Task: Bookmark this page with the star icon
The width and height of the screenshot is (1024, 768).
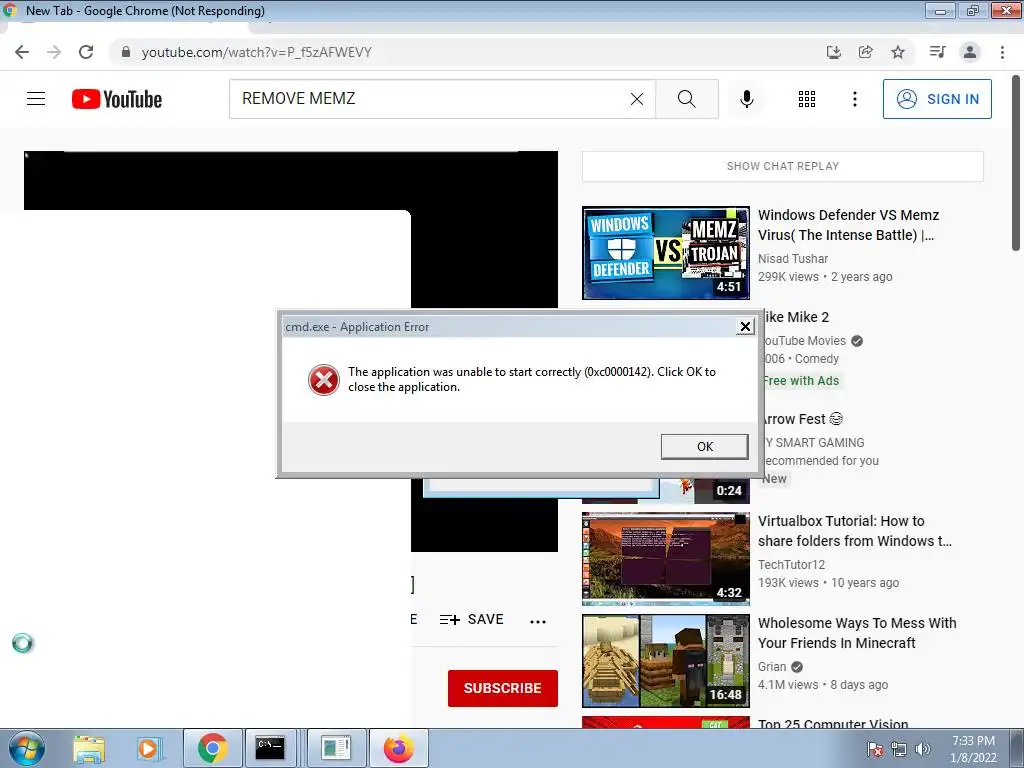Action: [898, 52]
